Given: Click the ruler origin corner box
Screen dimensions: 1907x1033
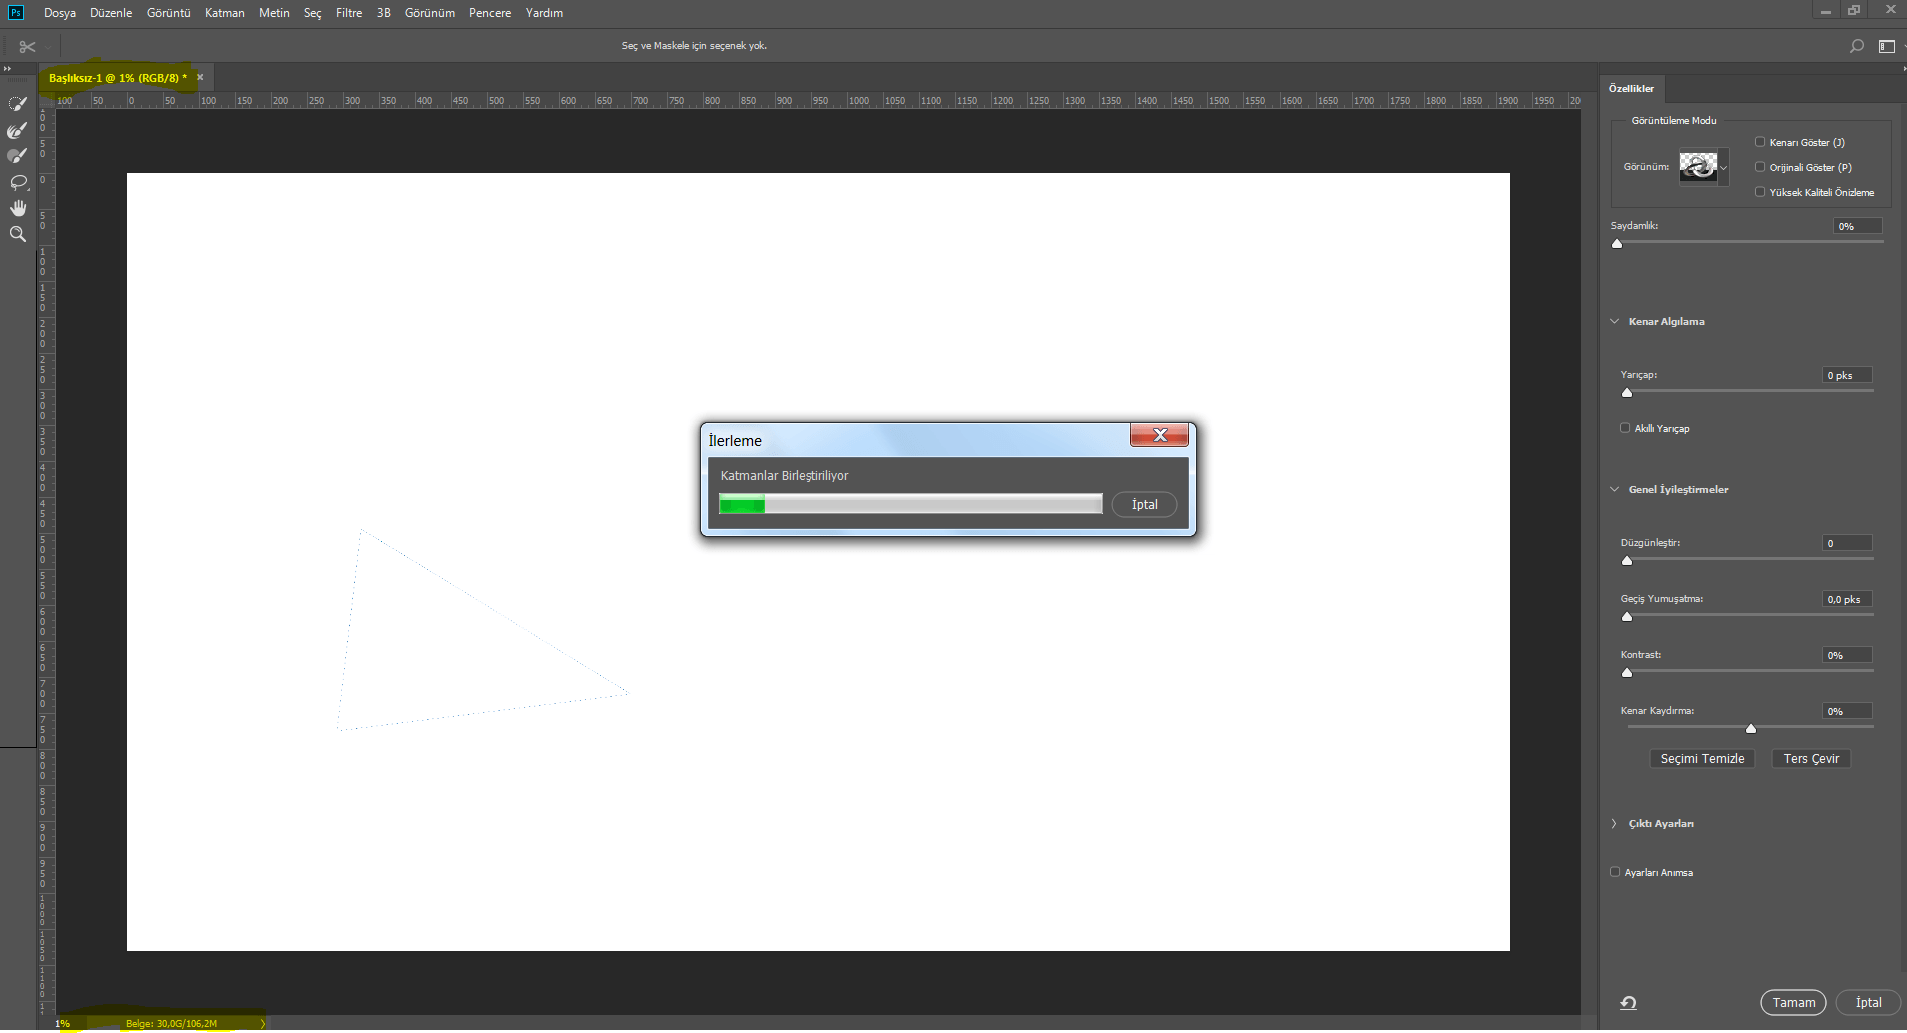Looking at the screenshot, I should [x=46, y=101].
